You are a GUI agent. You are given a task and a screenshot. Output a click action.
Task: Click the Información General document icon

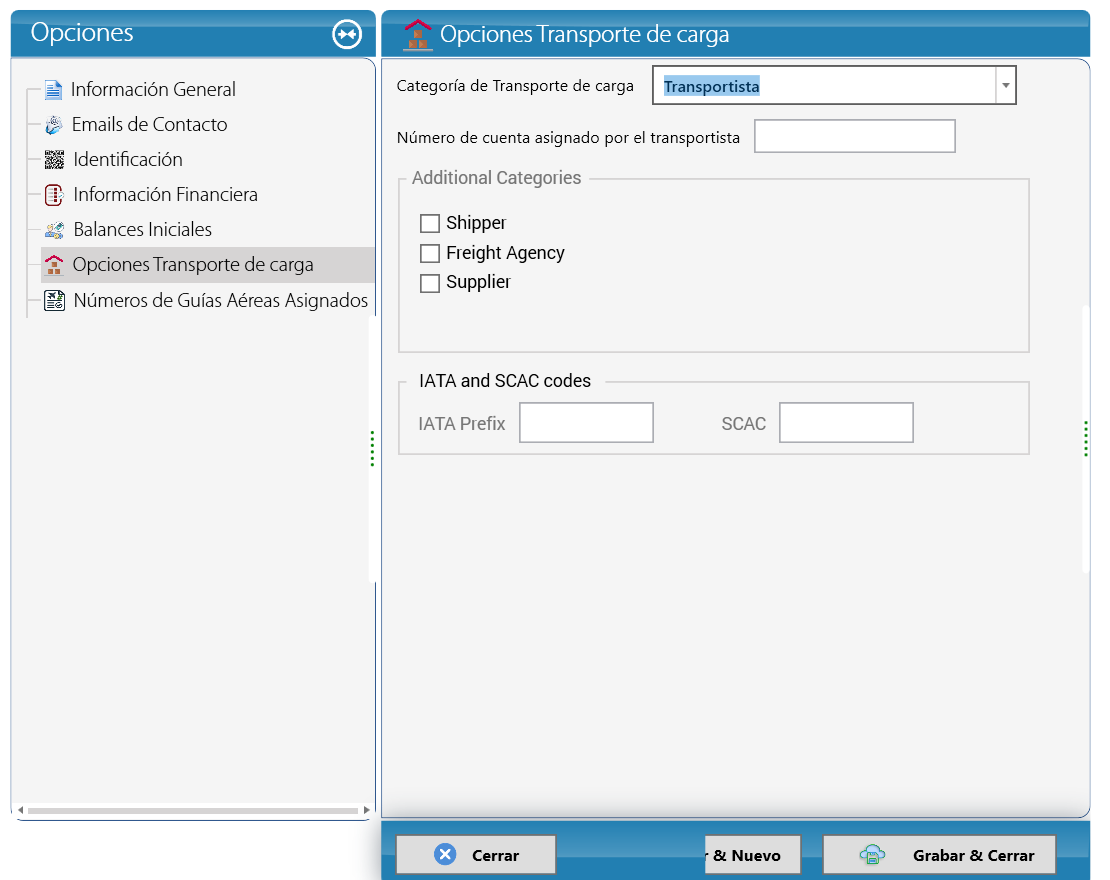(x=53, y=89)
